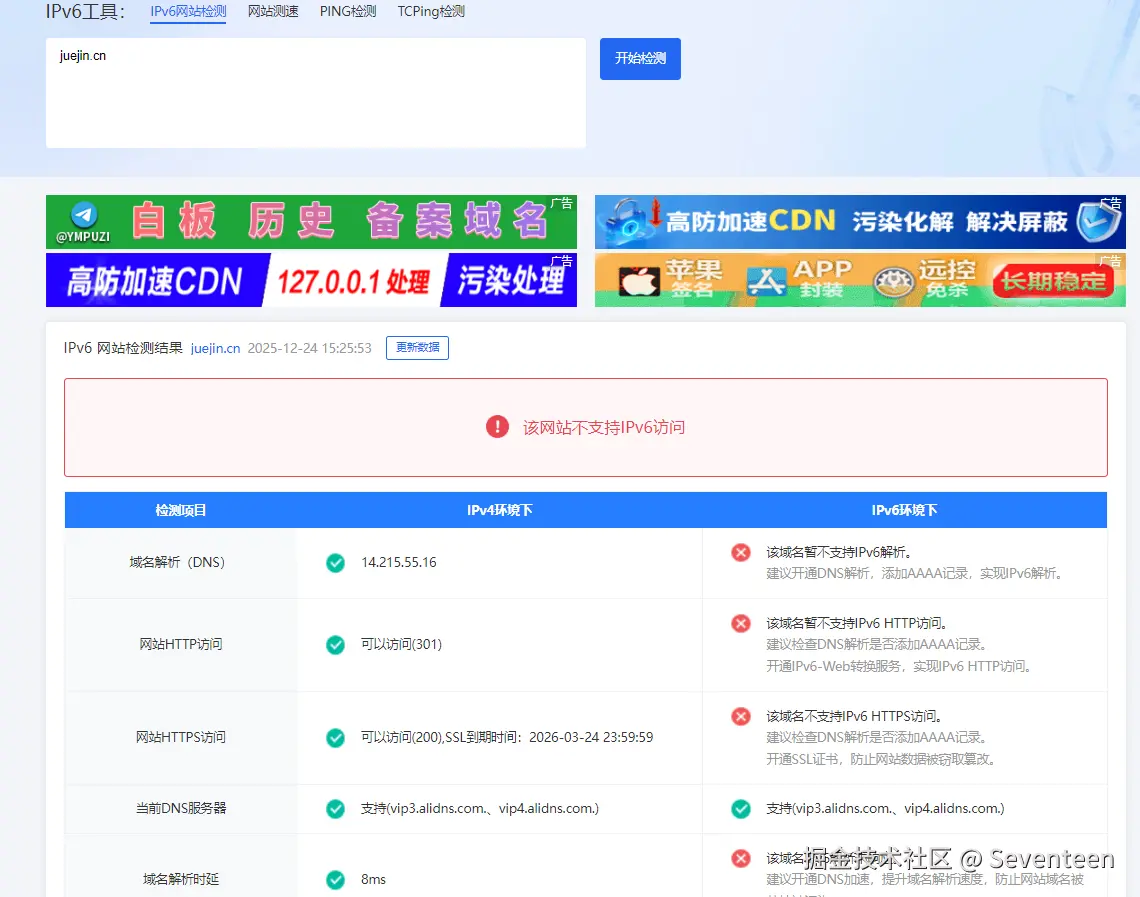Select the IPv6环境下 column header

tap(904, 510)
